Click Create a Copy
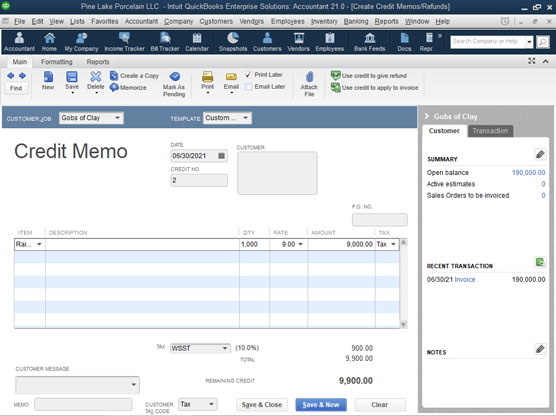The image size is (556, 416). (x=134, y=76)
